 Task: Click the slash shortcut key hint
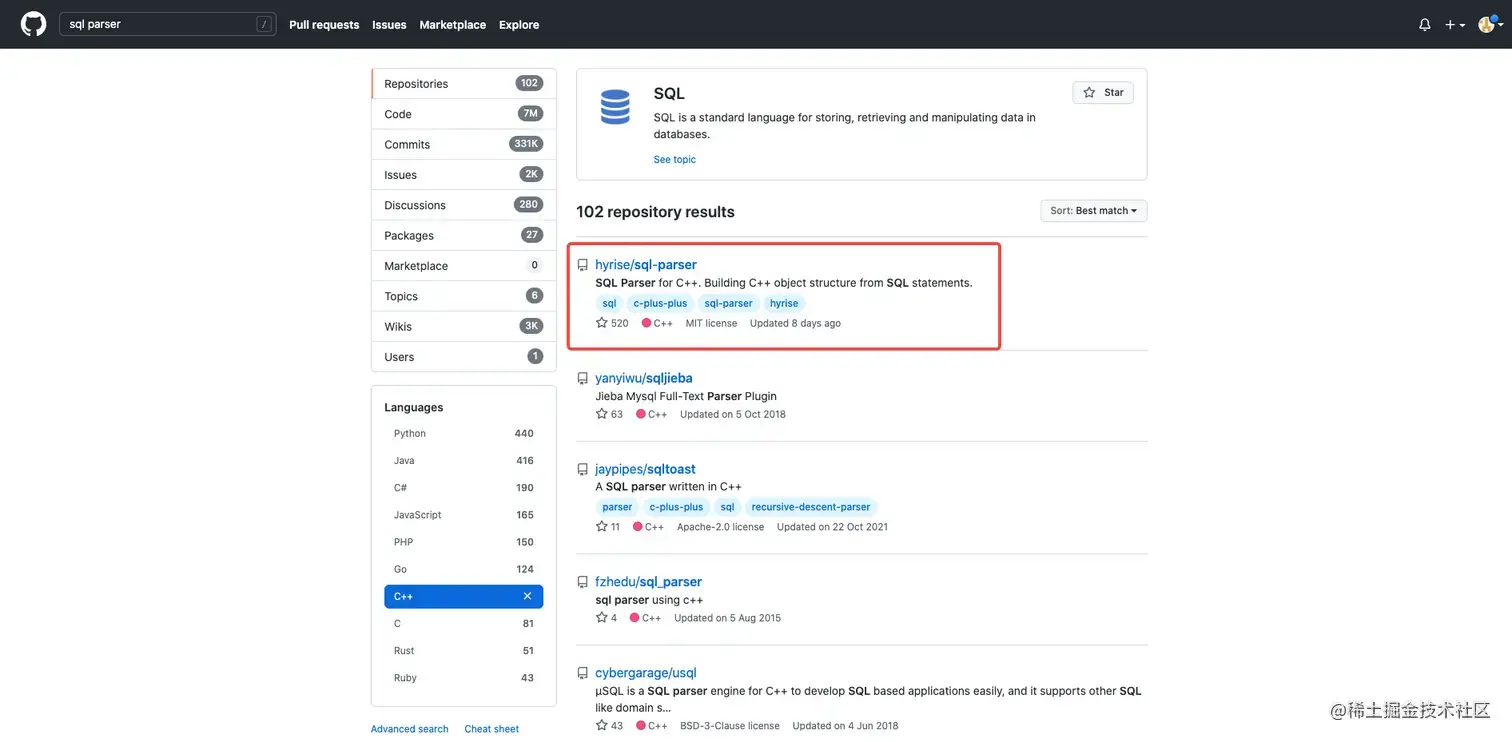coord(263,24)
